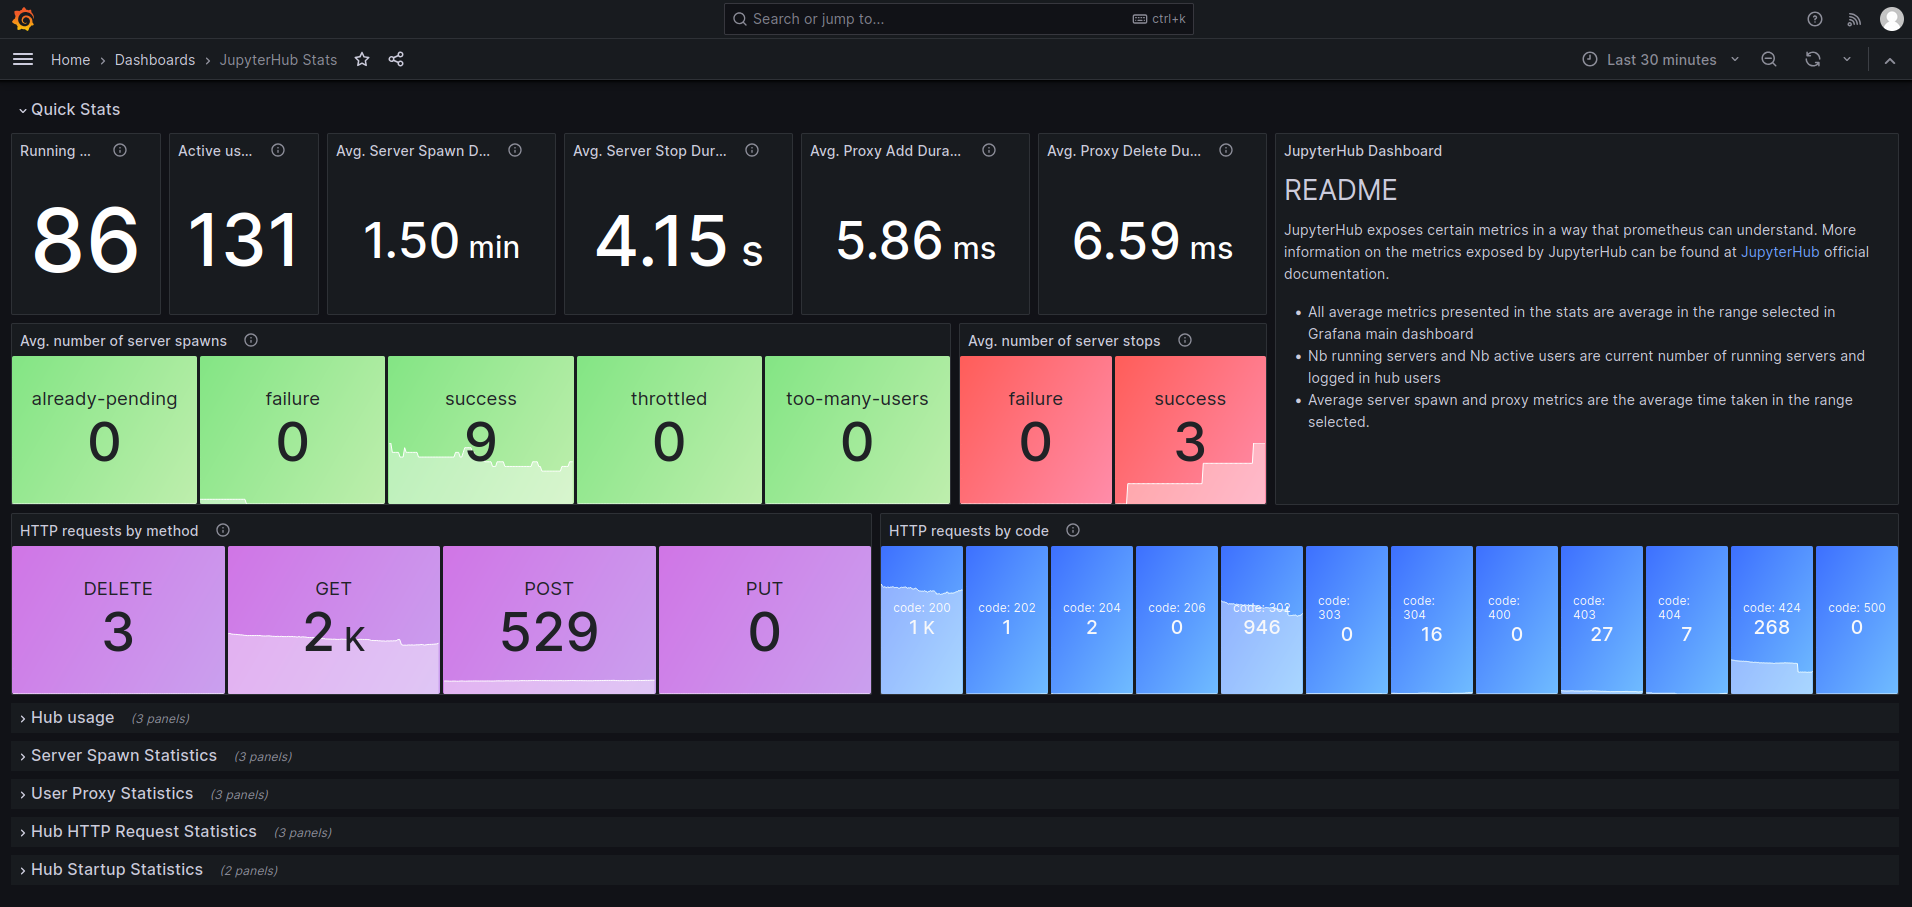This screenshot has width=1912, height=907.
Task: Select the code: 200 stat tile
Action: (922, 620)
